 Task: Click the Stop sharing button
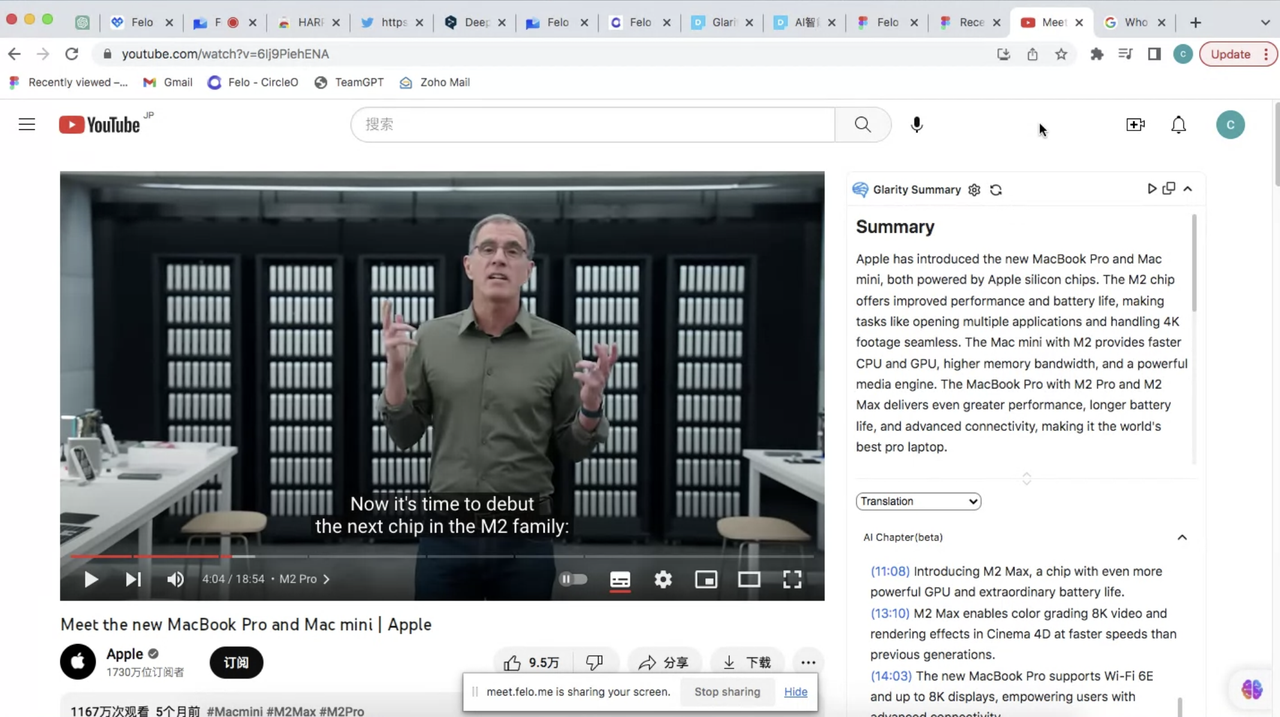click(727, 692)
